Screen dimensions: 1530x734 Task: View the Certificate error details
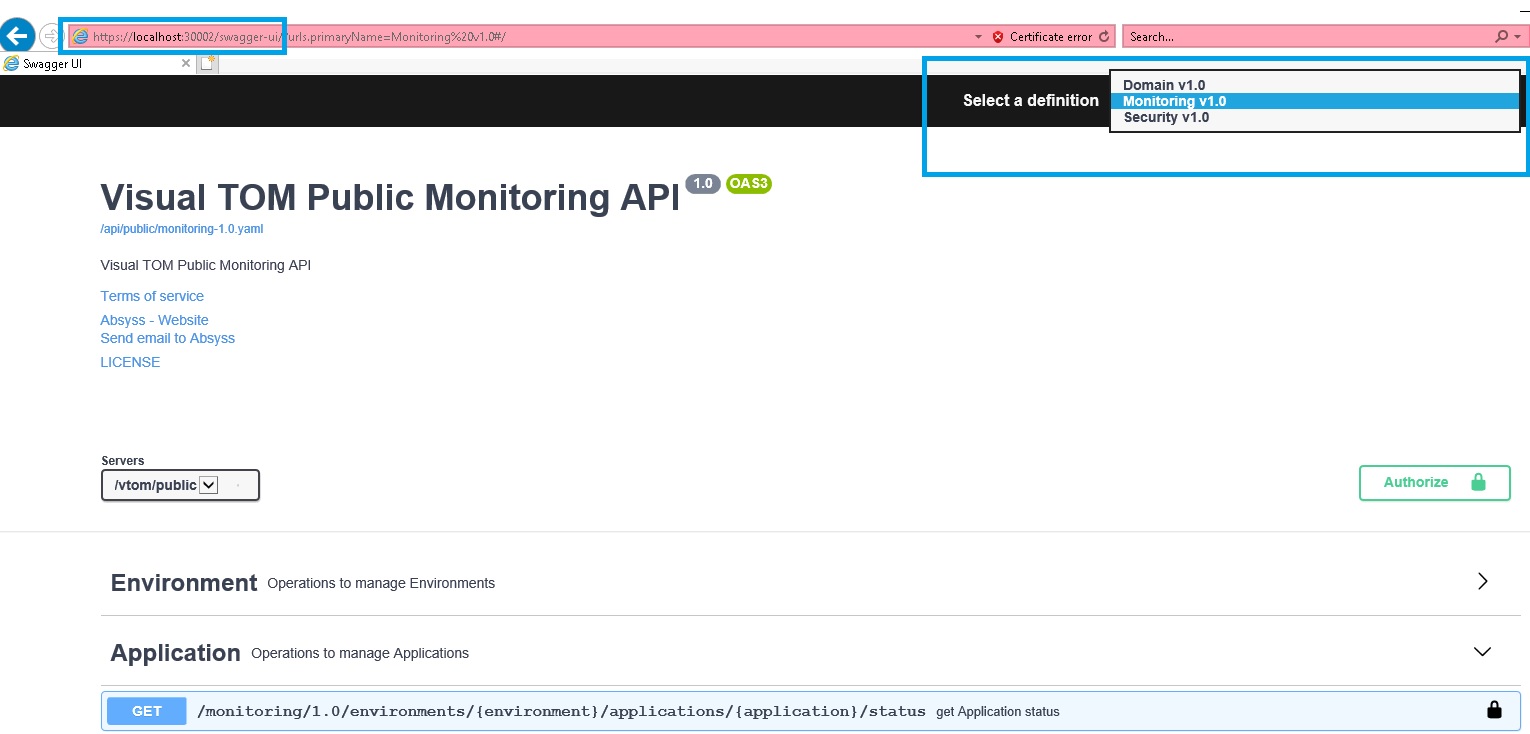coord(1050,37)
